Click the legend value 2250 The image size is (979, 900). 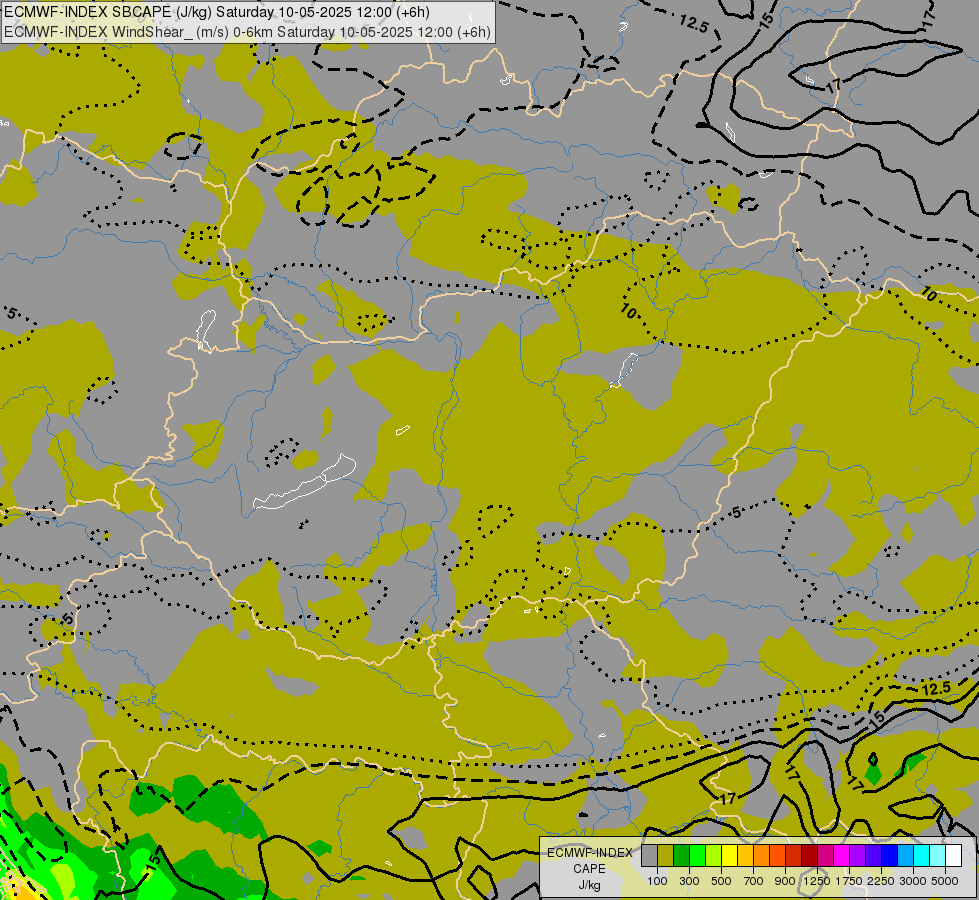click(881, 881)
